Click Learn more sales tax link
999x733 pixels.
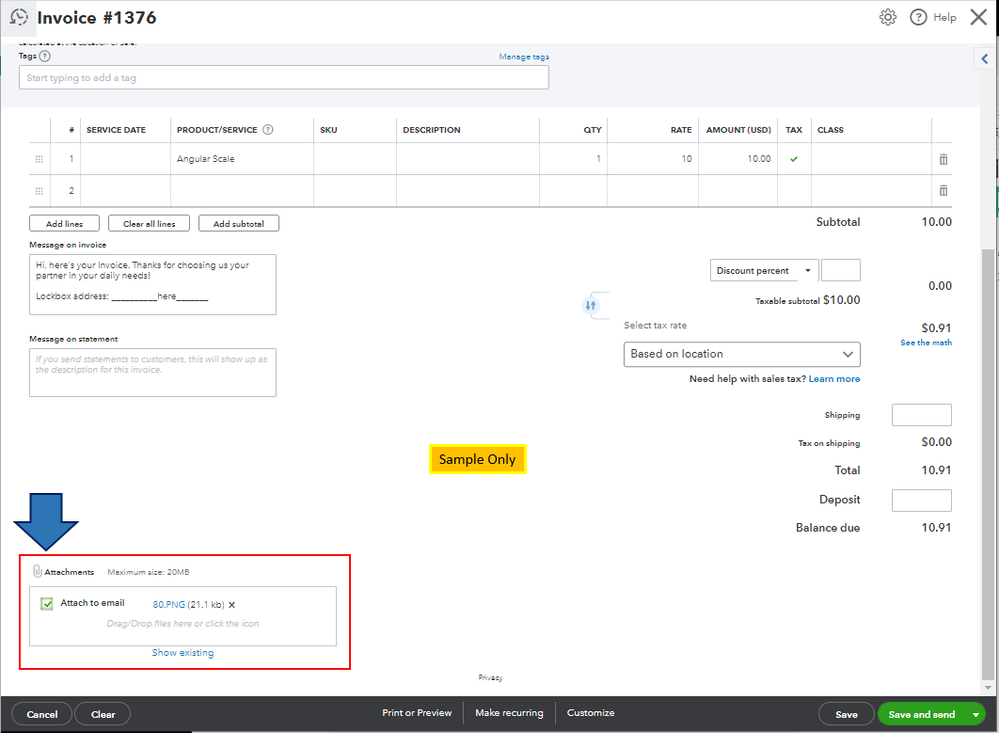(834, 379)
